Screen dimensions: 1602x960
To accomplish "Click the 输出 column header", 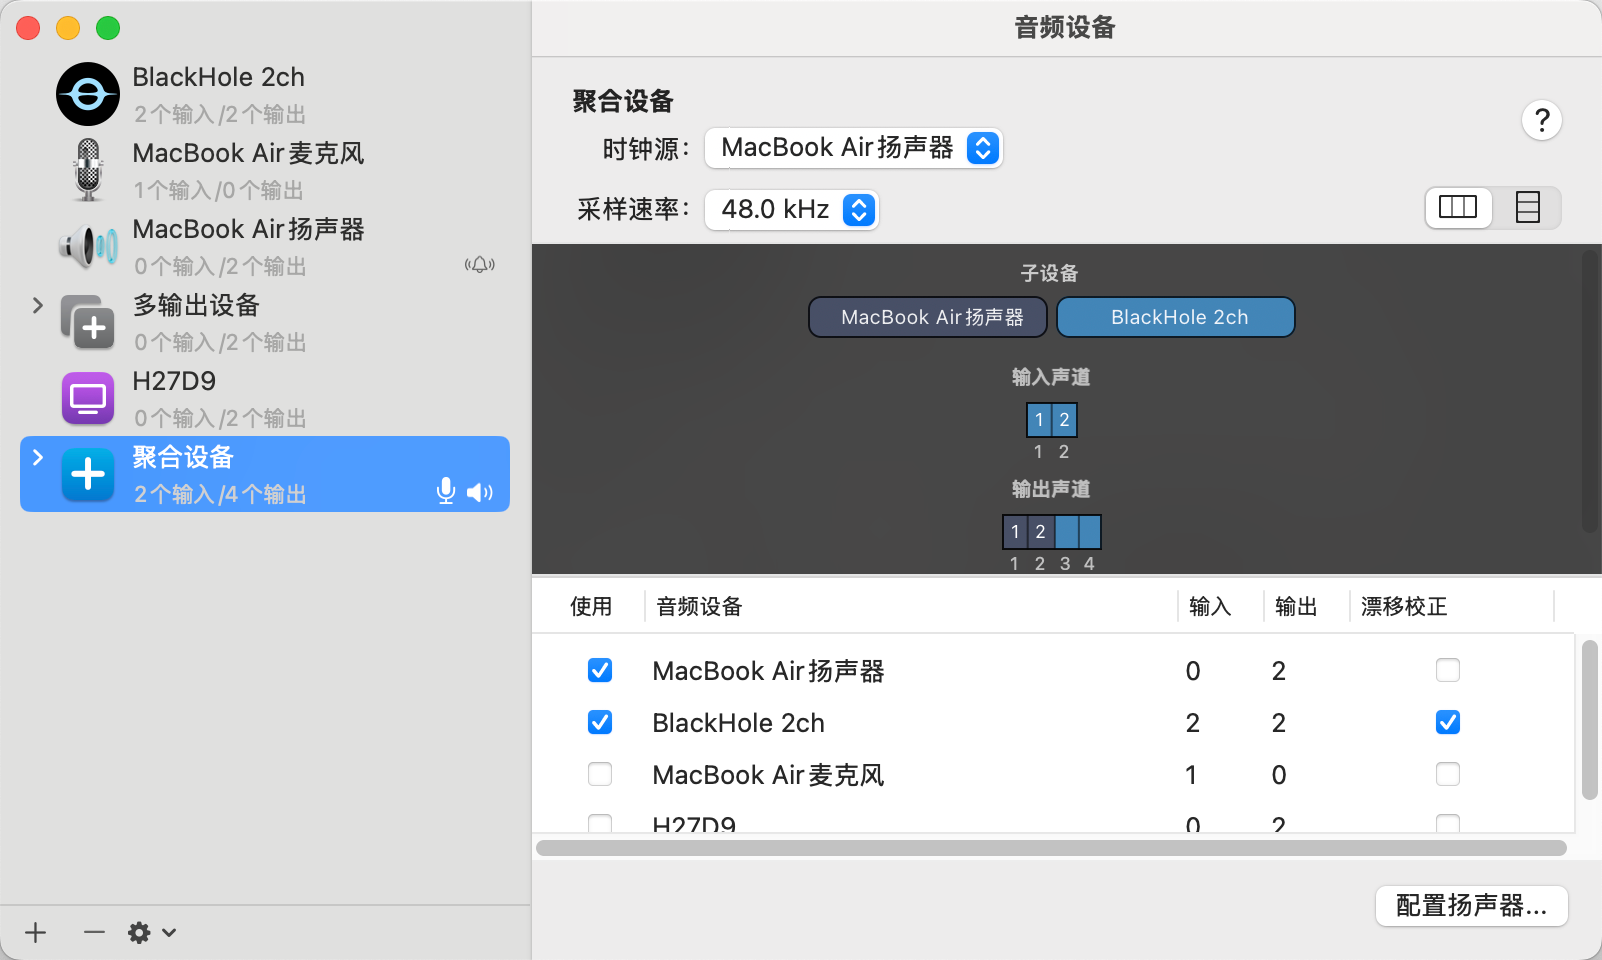I will click(x=1296, y=606).
